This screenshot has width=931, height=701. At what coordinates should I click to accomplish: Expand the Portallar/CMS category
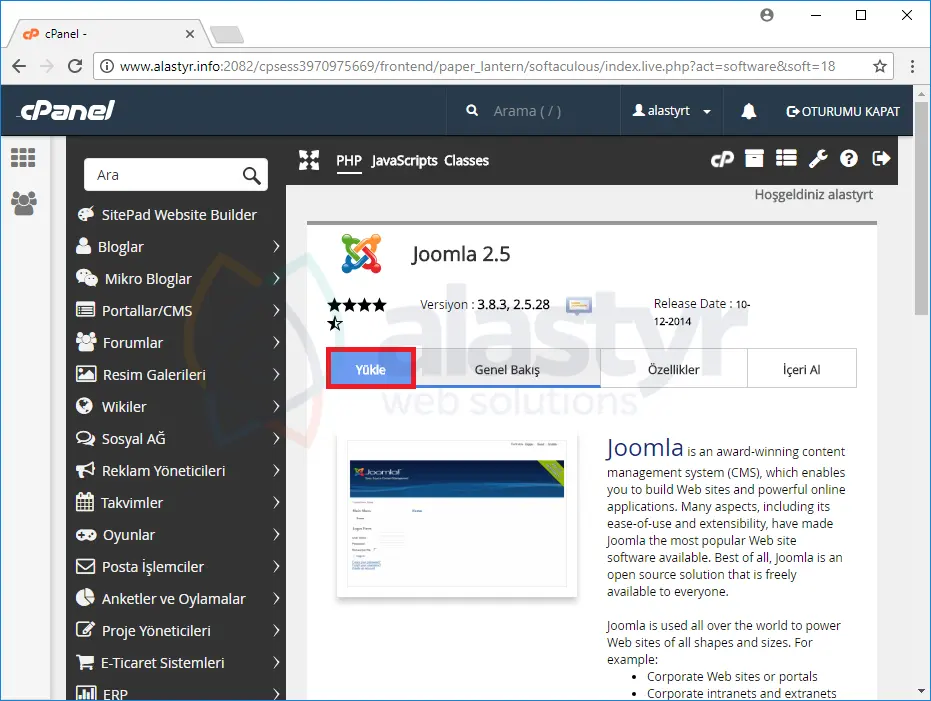coord(176,310)
